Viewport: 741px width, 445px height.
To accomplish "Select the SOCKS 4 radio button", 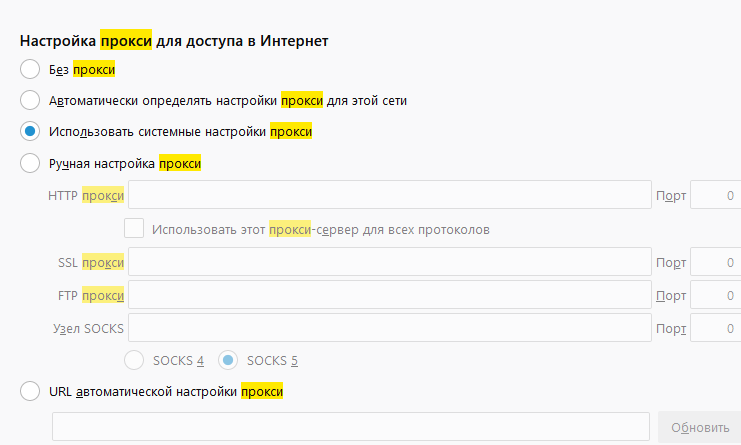I will (134, 359).
